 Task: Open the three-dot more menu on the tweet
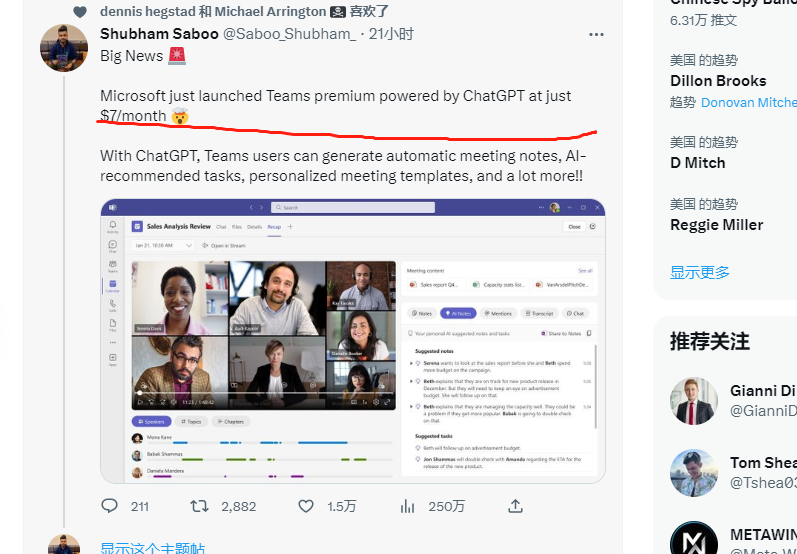[x=596, y=34]
